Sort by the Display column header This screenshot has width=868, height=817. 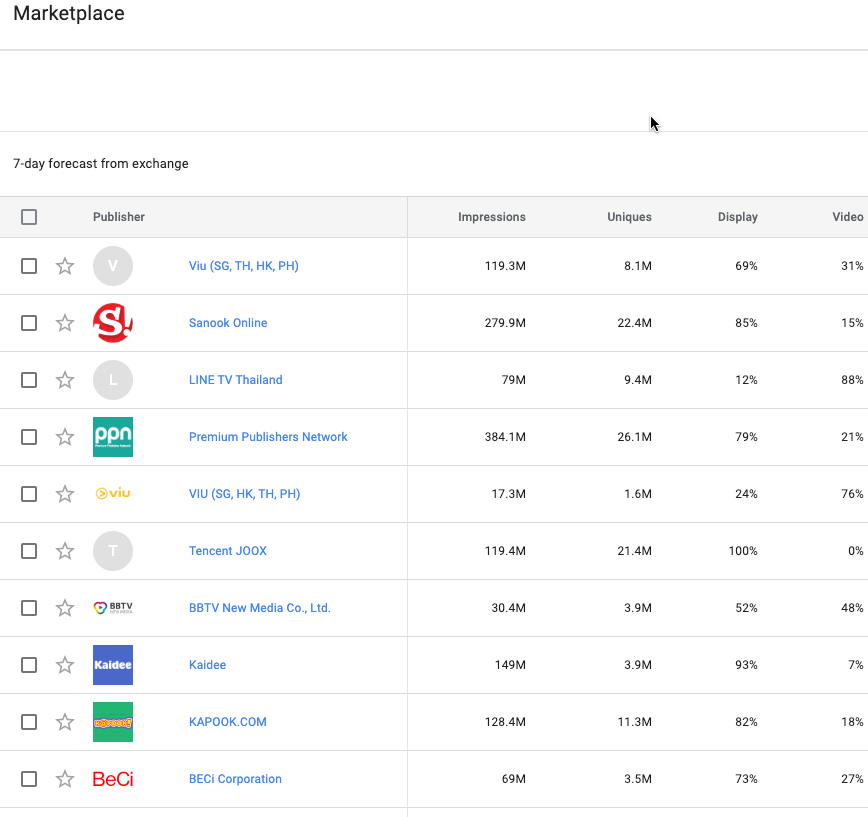738,217
